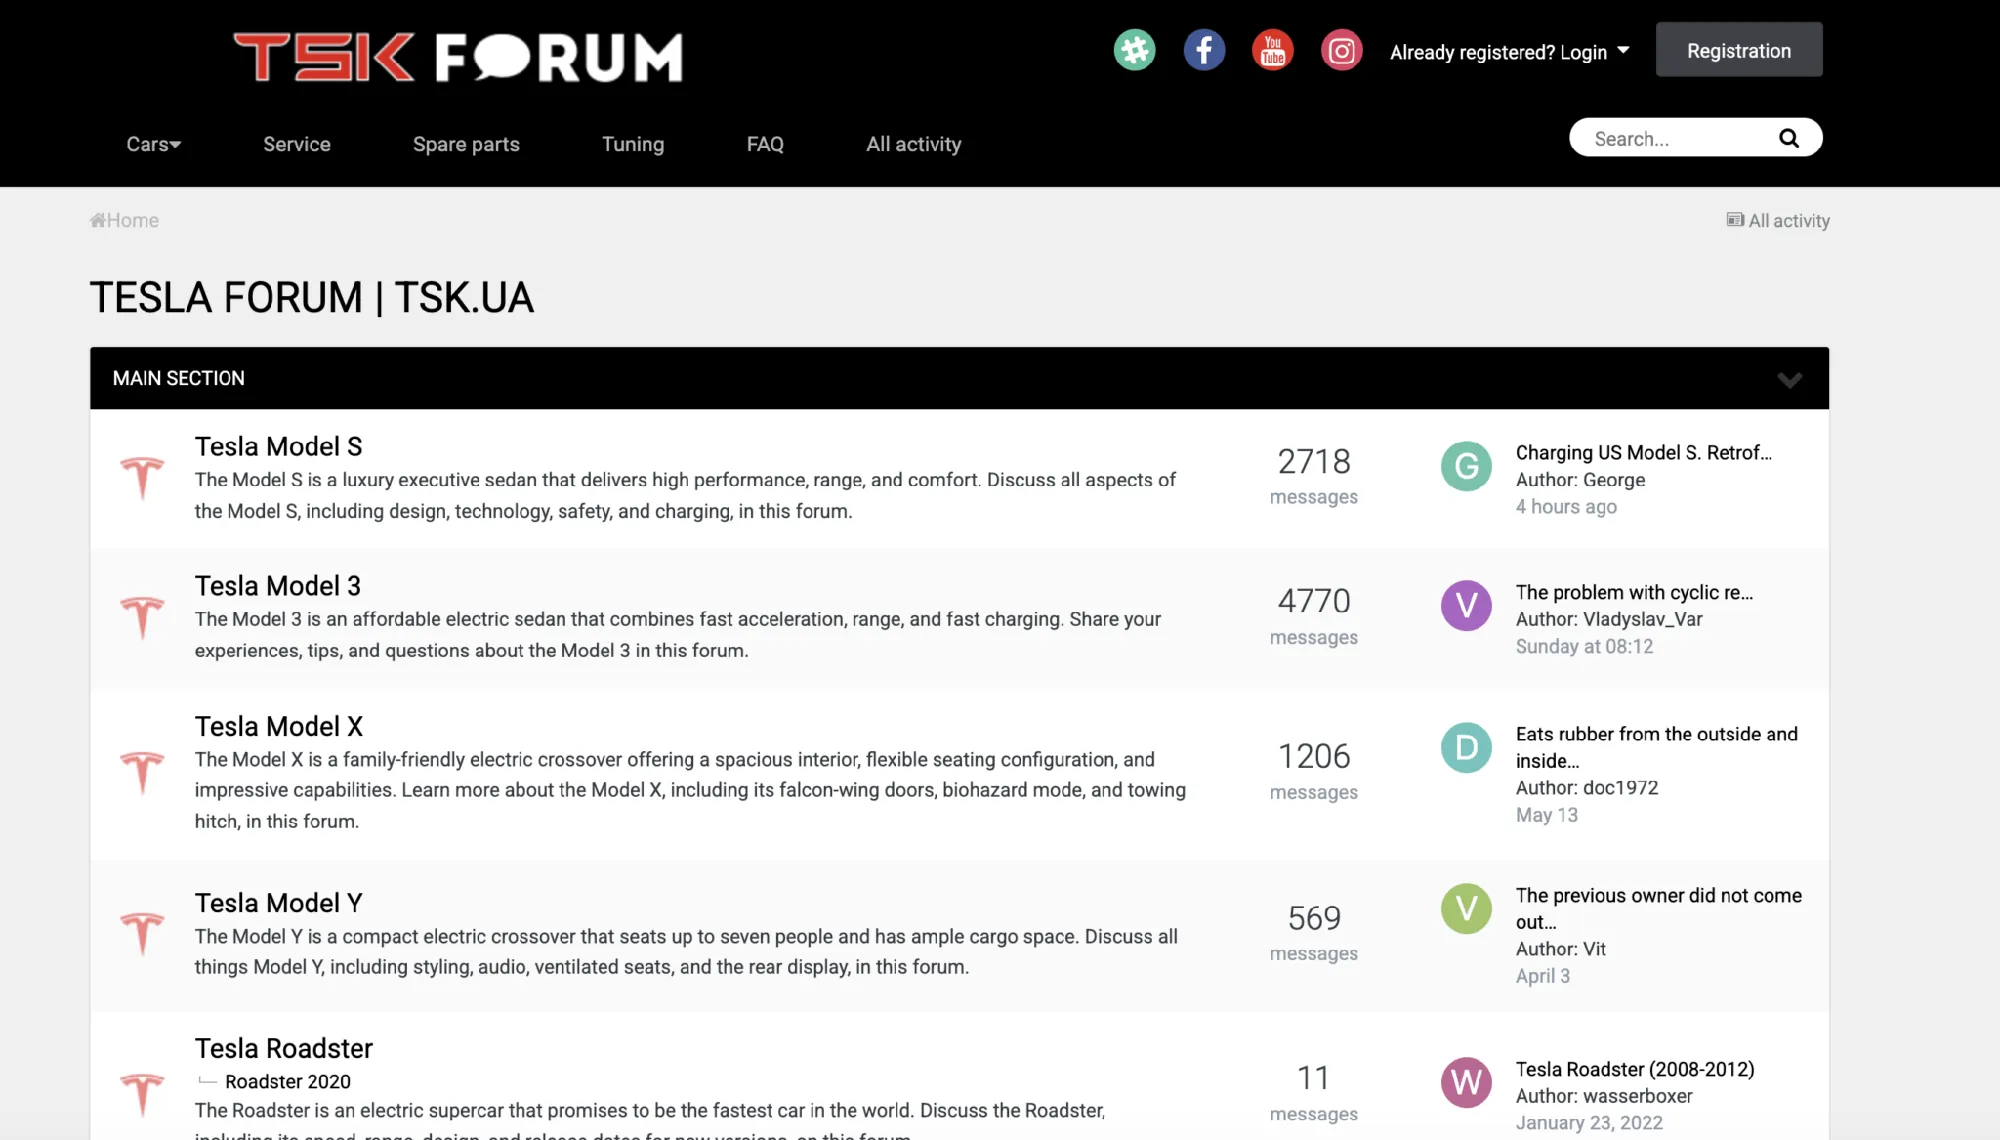Open the Service menu item
2000x1140 pixels.
pos(297,144)
